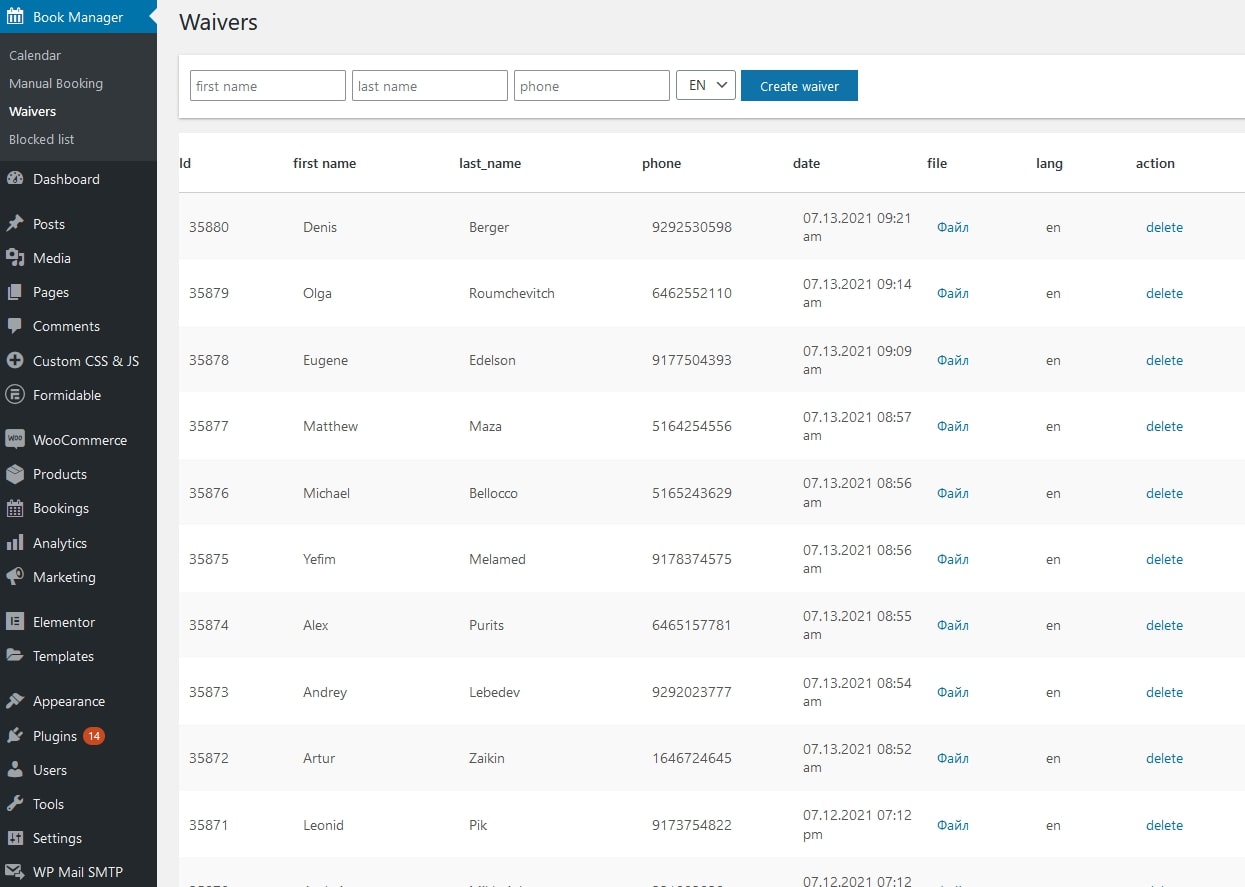Screen dimensions: 1245x887
Task: Click the Tools wrench icon
Action: point(15,804)
